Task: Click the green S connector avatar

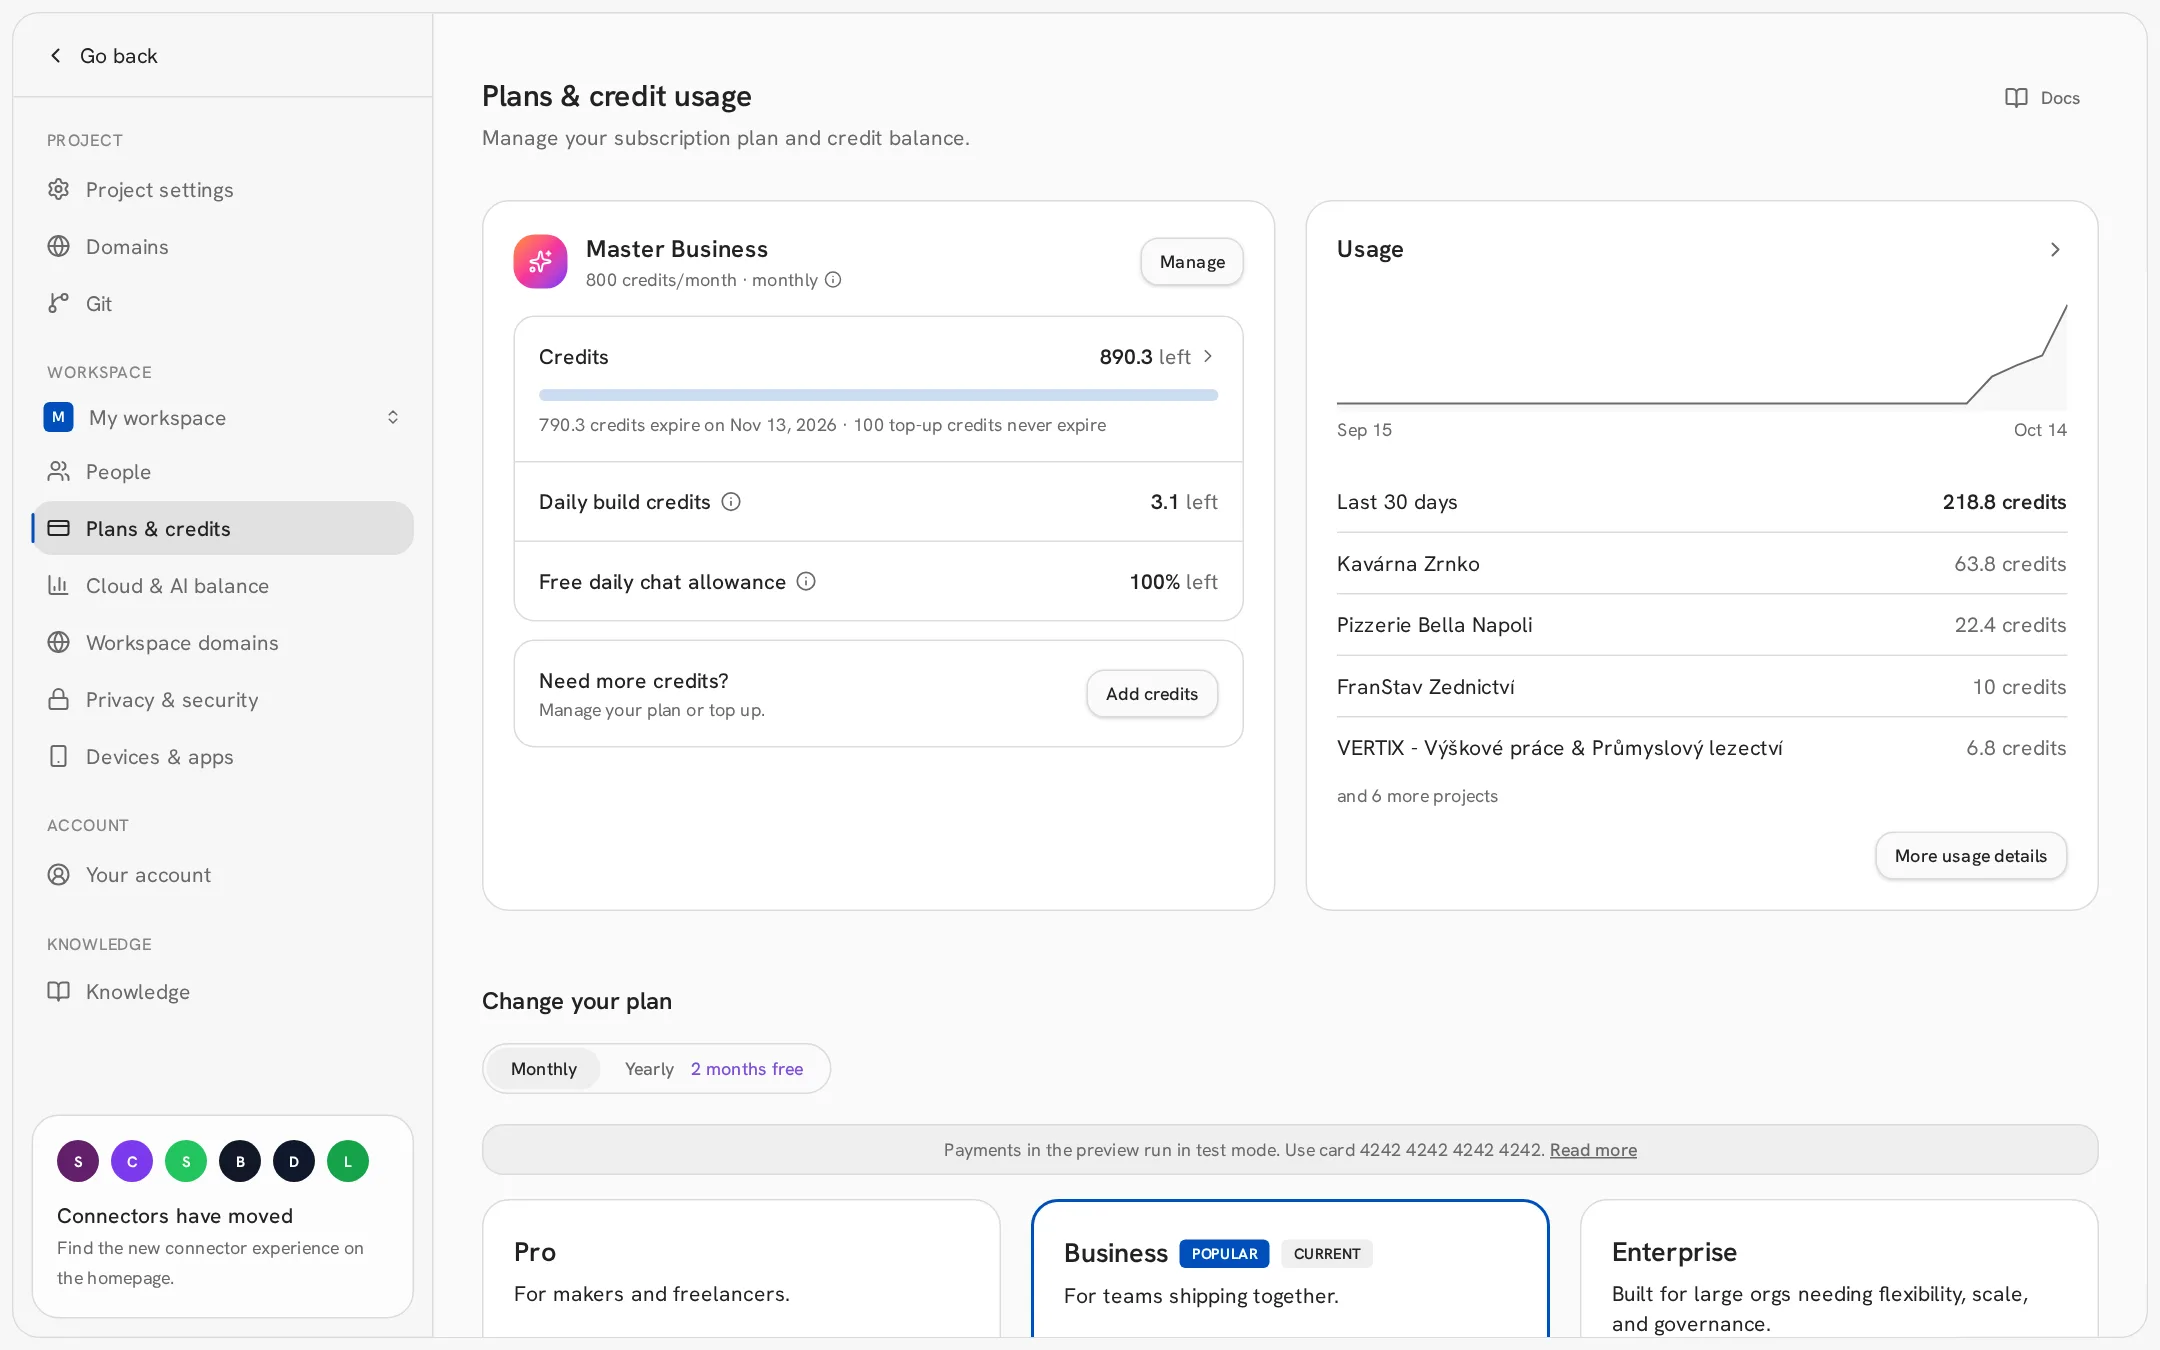Action: coord(186,1161)
